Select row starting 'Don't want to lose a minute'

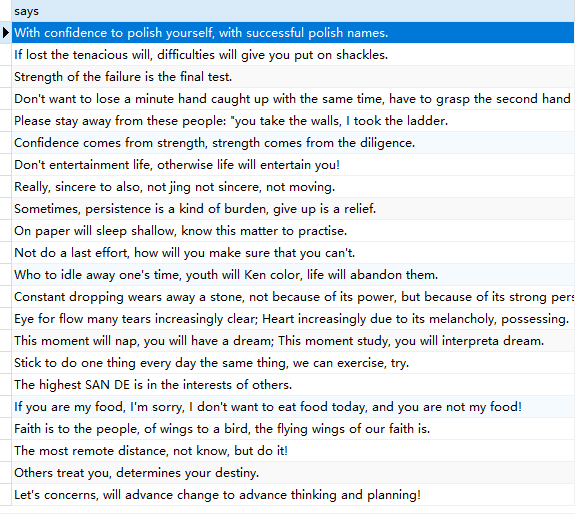293,99
